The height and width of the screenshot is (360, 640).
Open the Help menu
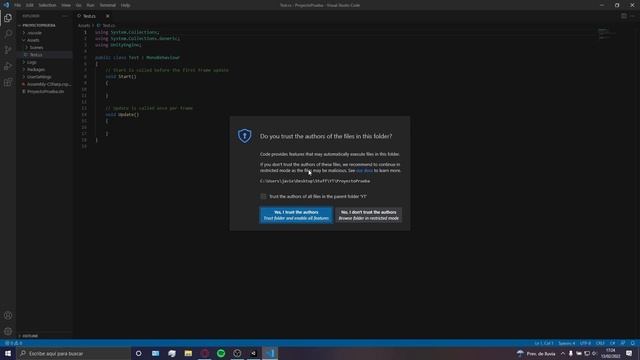point(125,5)
